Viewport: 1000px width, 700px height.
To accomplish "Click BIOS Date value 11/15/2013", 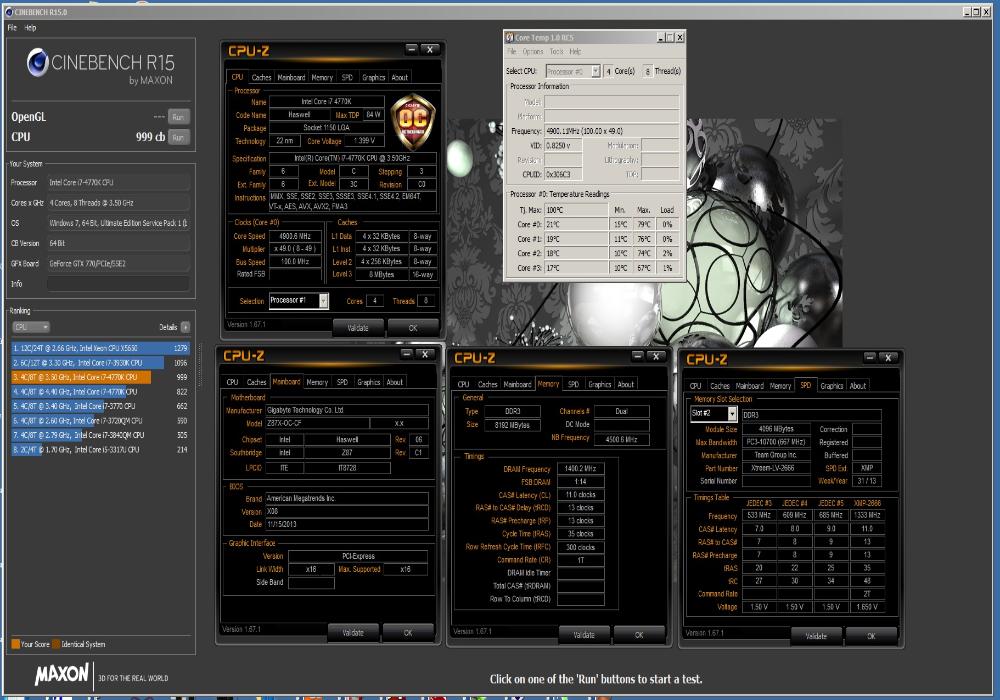I will tap(346, 524).
